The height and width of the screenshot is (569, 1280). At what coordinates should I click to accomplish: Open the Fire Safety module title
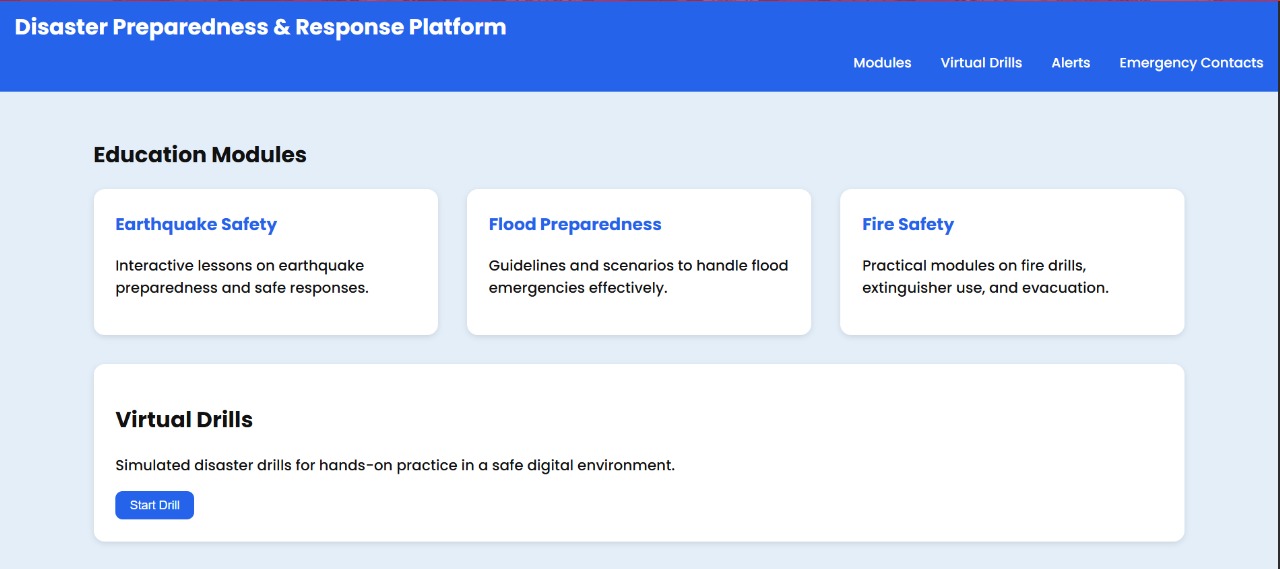(x=908, y=225)
